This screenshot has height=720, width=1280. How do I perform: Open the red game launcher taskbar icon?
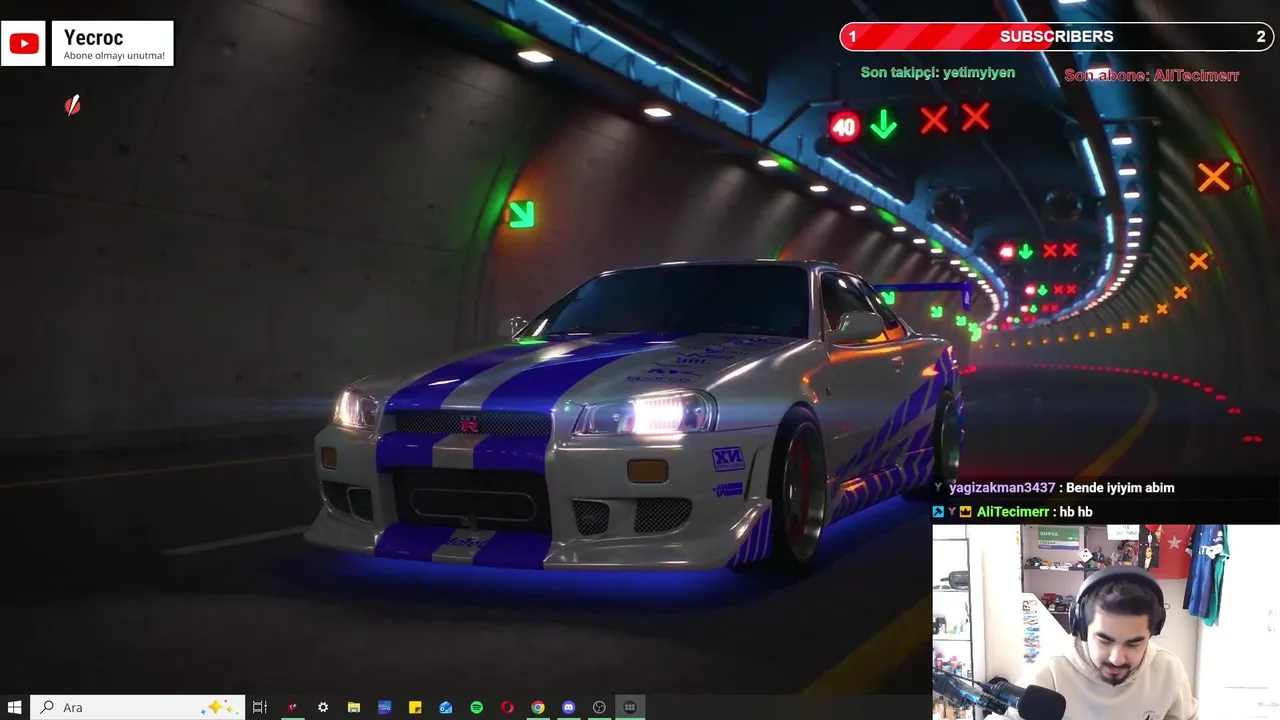pos(292,707)
